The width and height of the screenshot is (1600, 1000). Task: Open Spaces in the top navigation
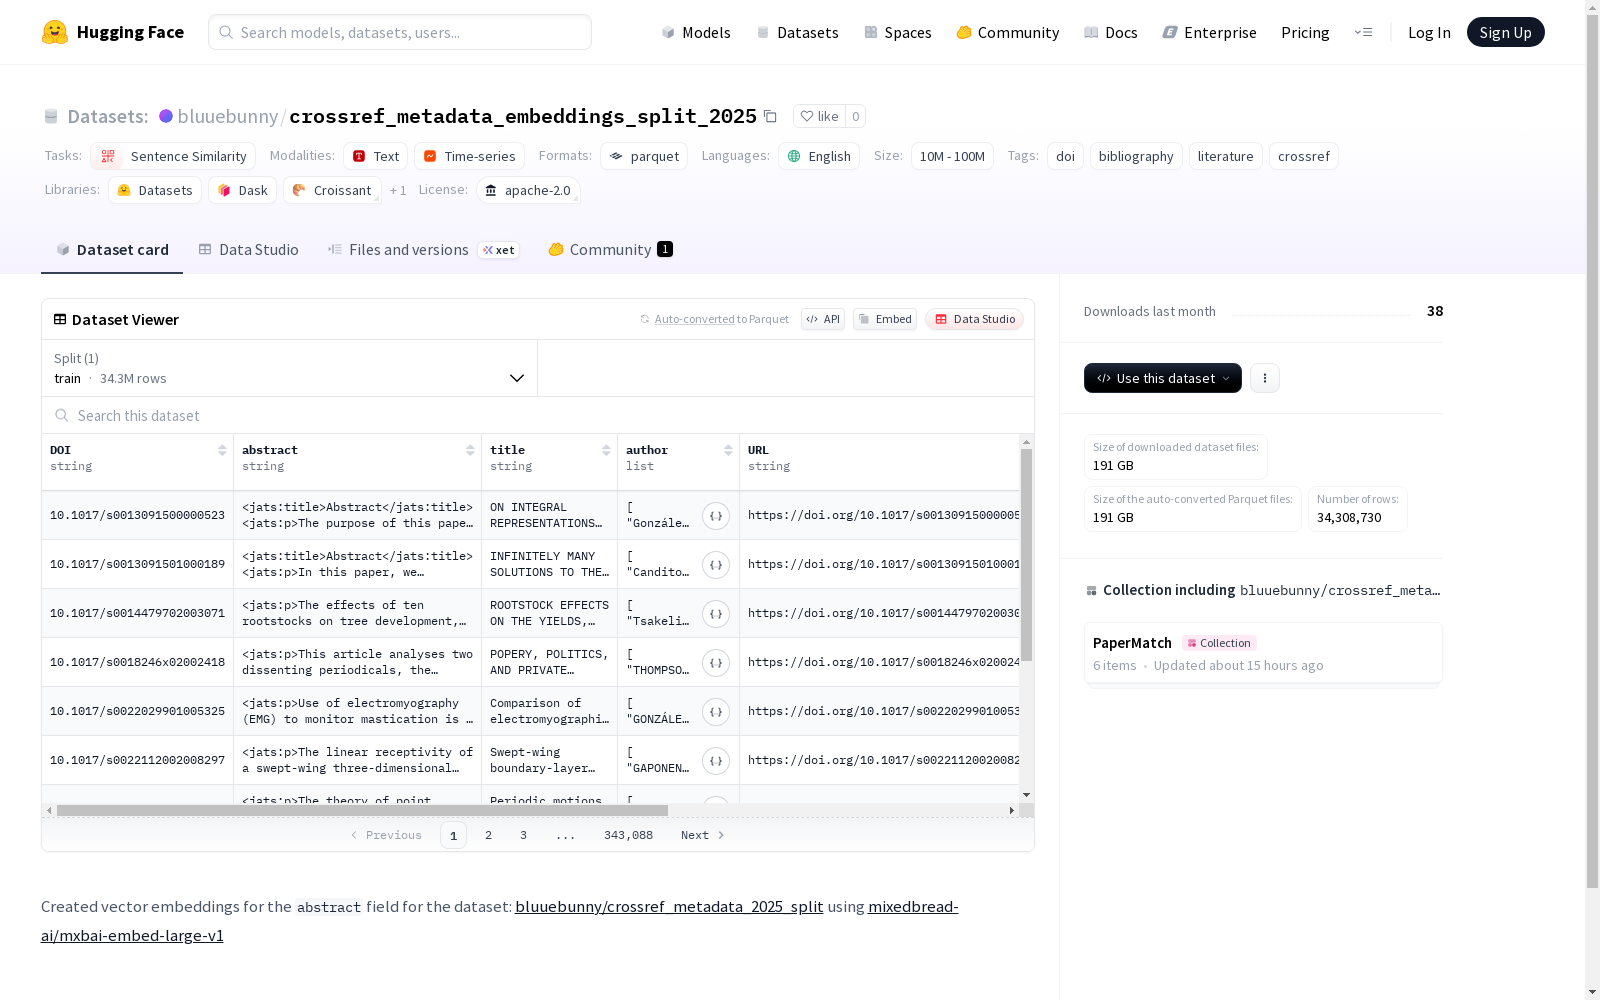pyautogui.click(x=898, y=32)
